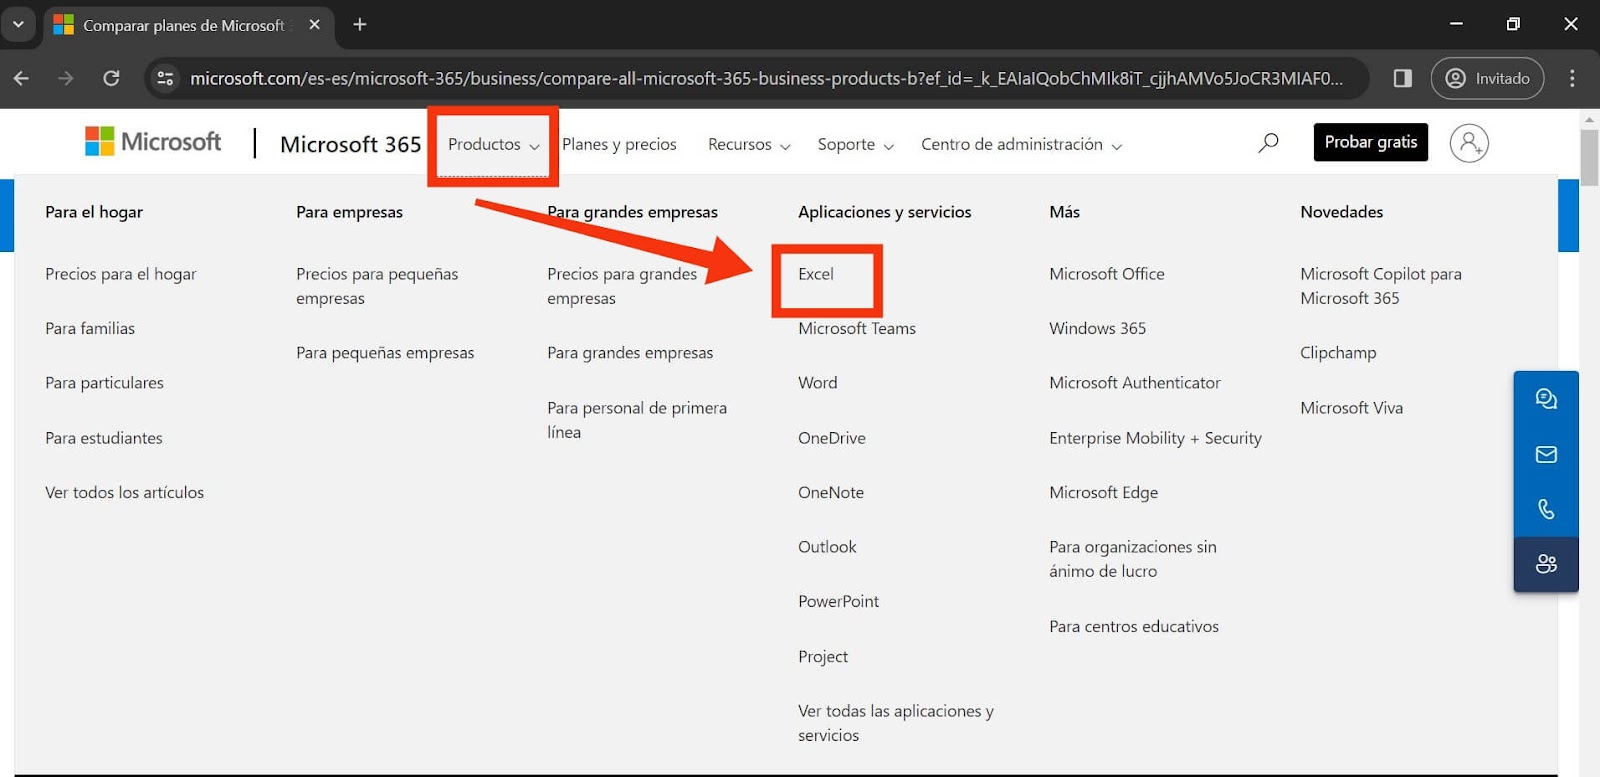Viewport: 1600px width, 777px height.
Task: Reload the page with refresh icon
Action: coord(111,78)
